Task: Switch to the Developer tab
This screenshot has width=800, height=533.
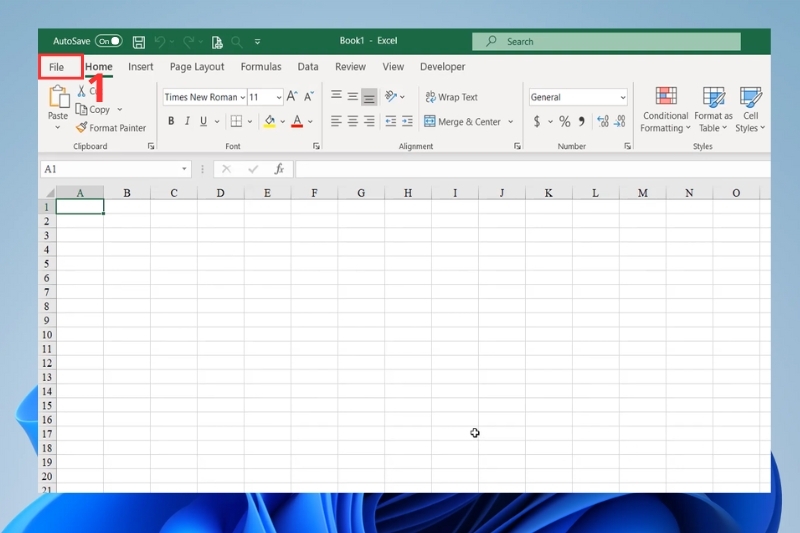Action: click(442, 67)
